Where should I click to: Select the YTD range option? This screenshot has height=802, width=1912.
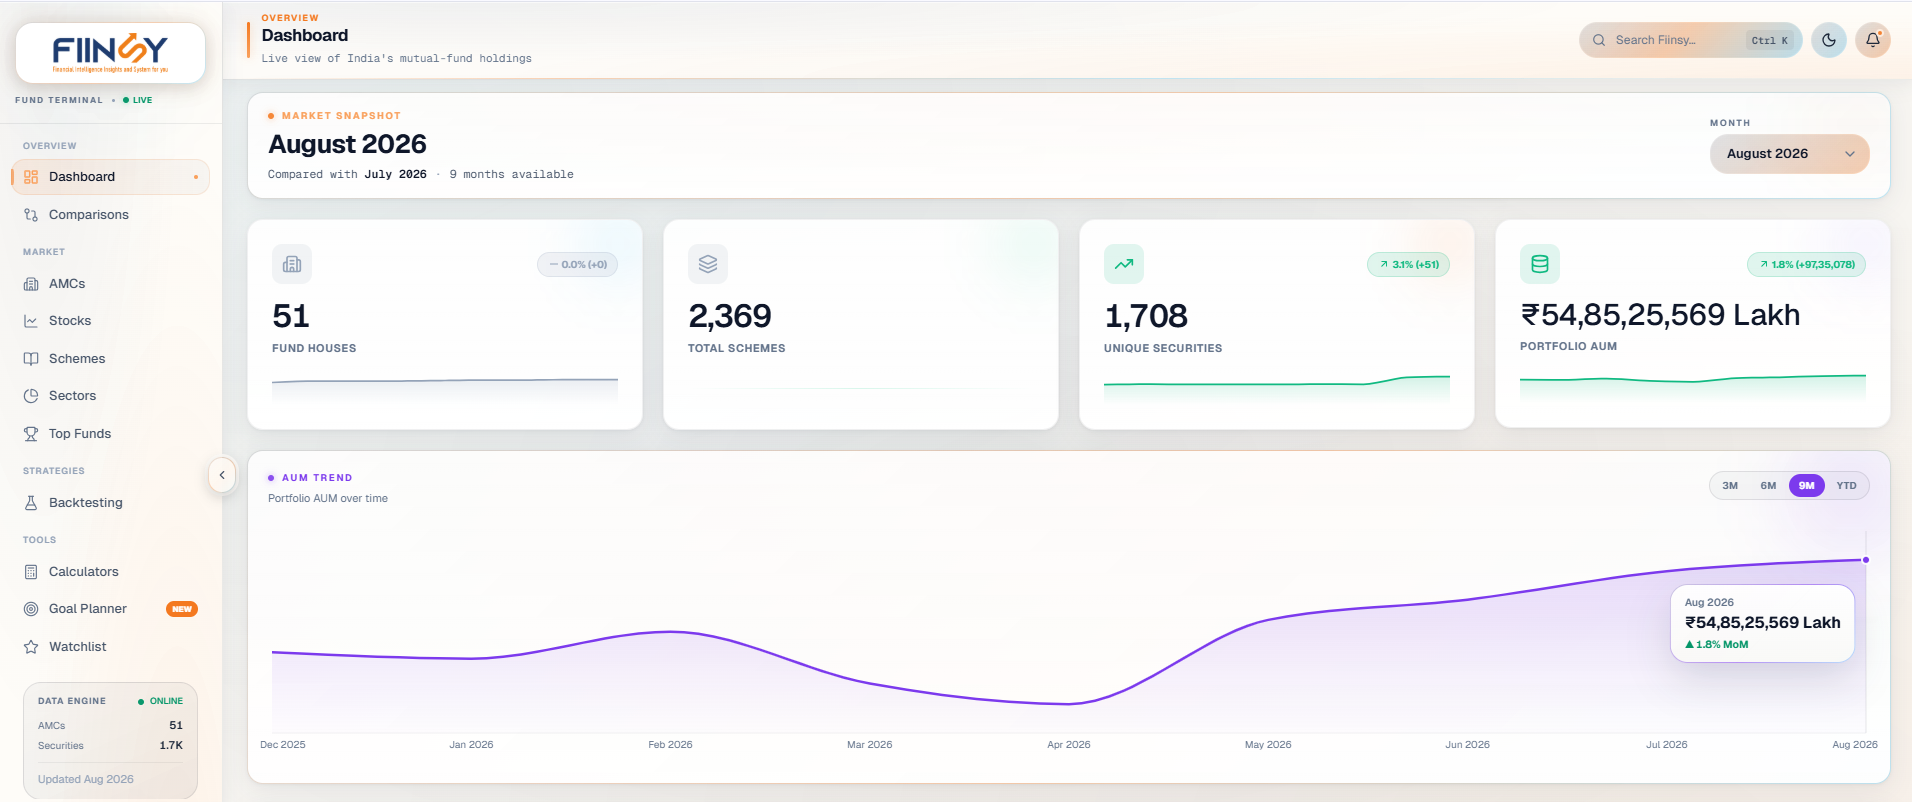(x=1846, y=486)
